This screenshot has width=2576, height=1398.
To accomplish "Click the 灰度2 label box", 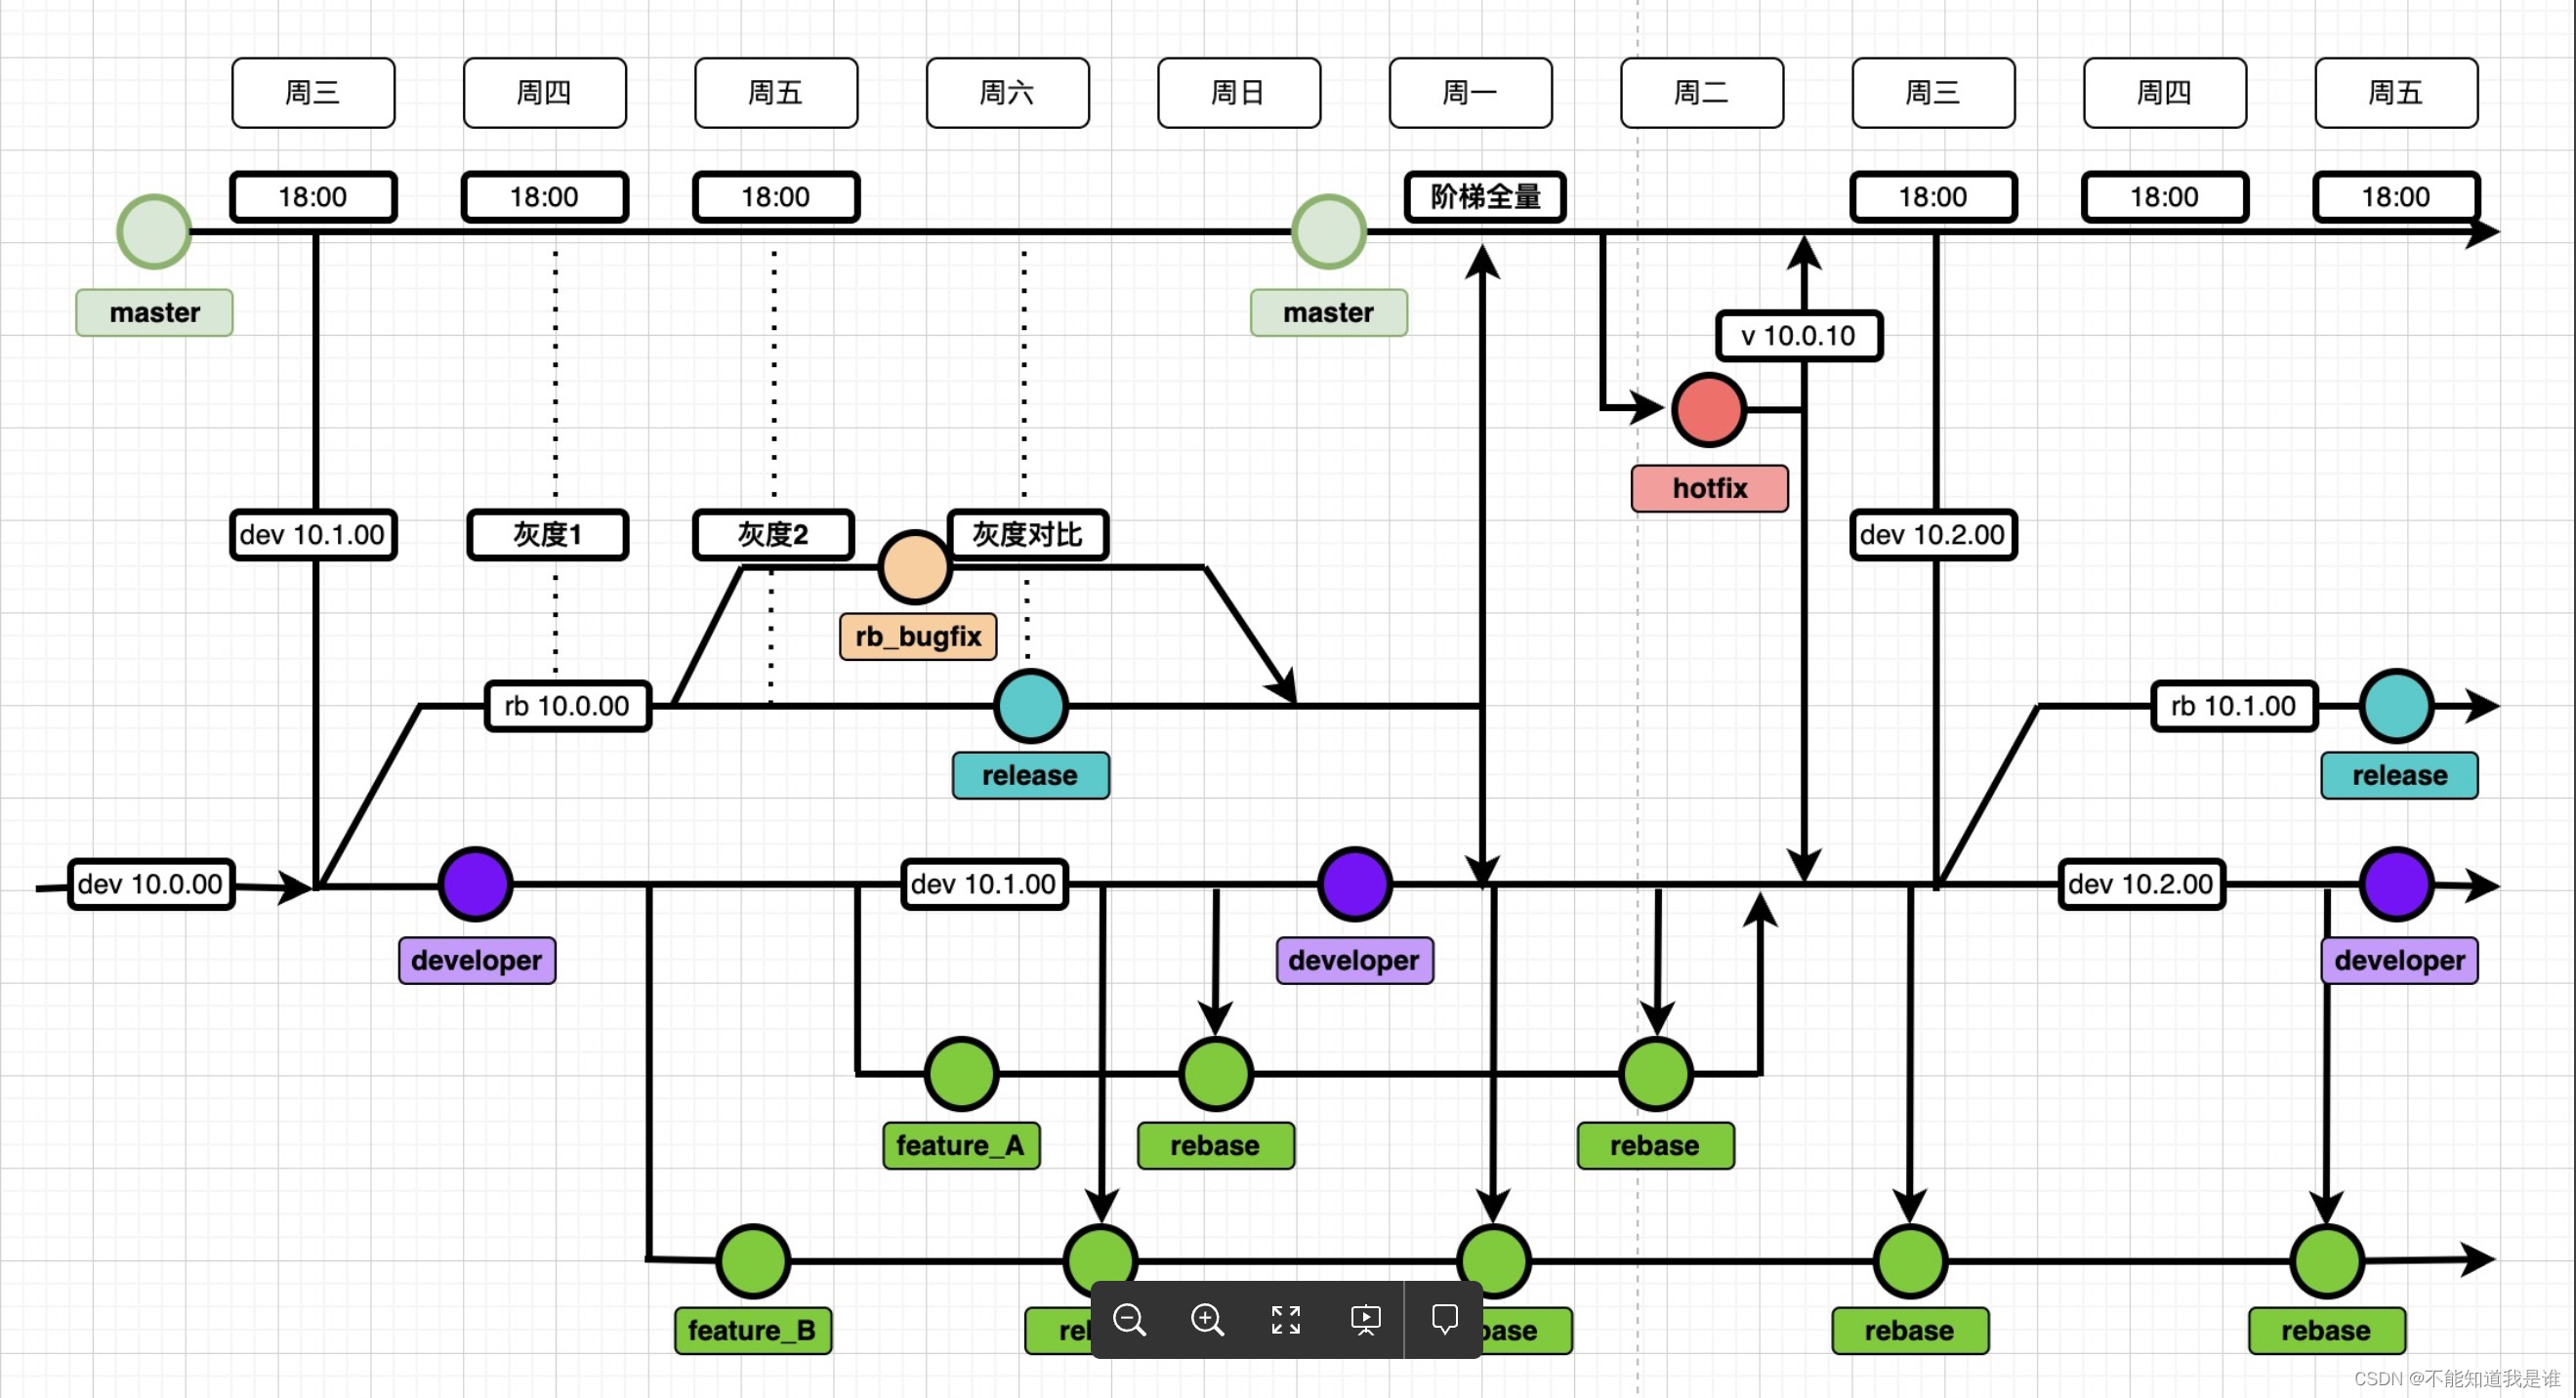I will click(773, 535).
